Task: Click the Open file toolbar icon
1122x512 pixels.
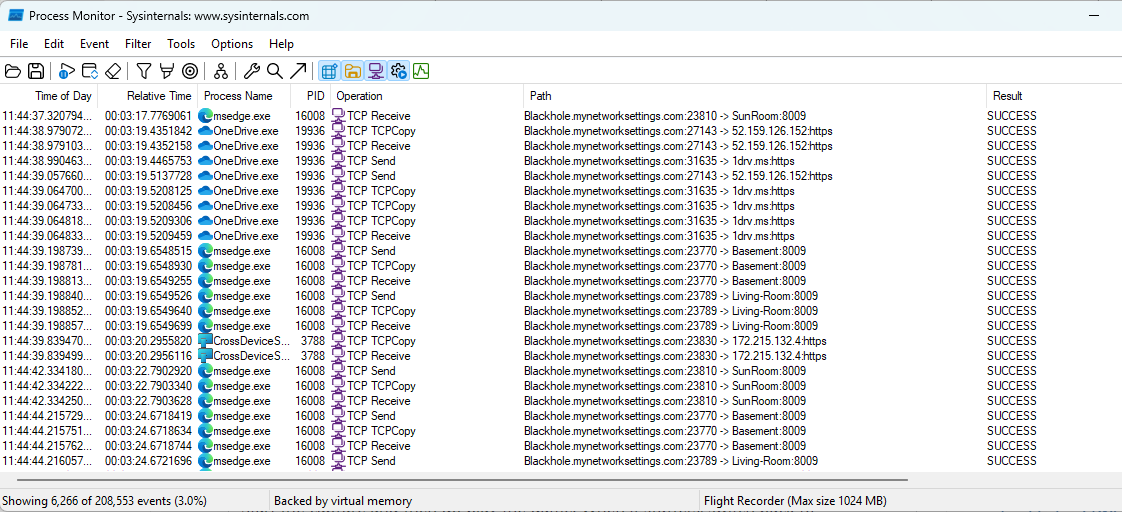Action: pos(12,71)
